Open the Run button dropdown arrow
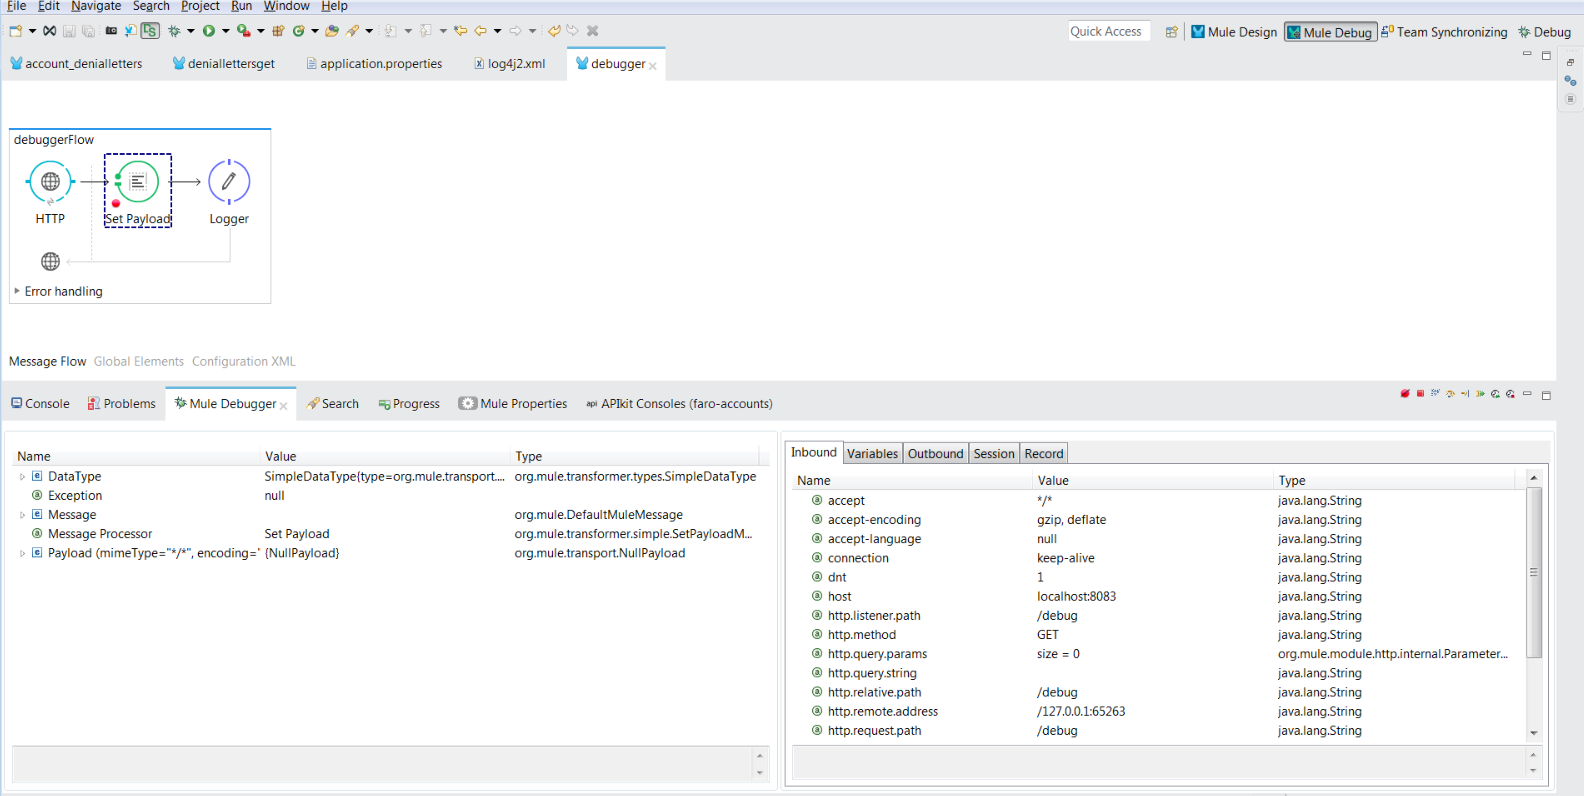Image resolution: width=1584 pixels, height=796 pixels. 225,31
